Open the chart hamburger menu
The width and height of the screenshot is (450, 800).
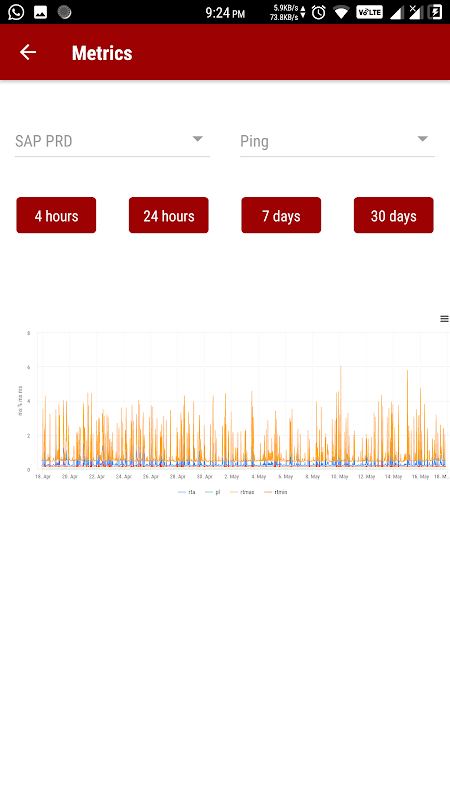[x=444, y=319]
